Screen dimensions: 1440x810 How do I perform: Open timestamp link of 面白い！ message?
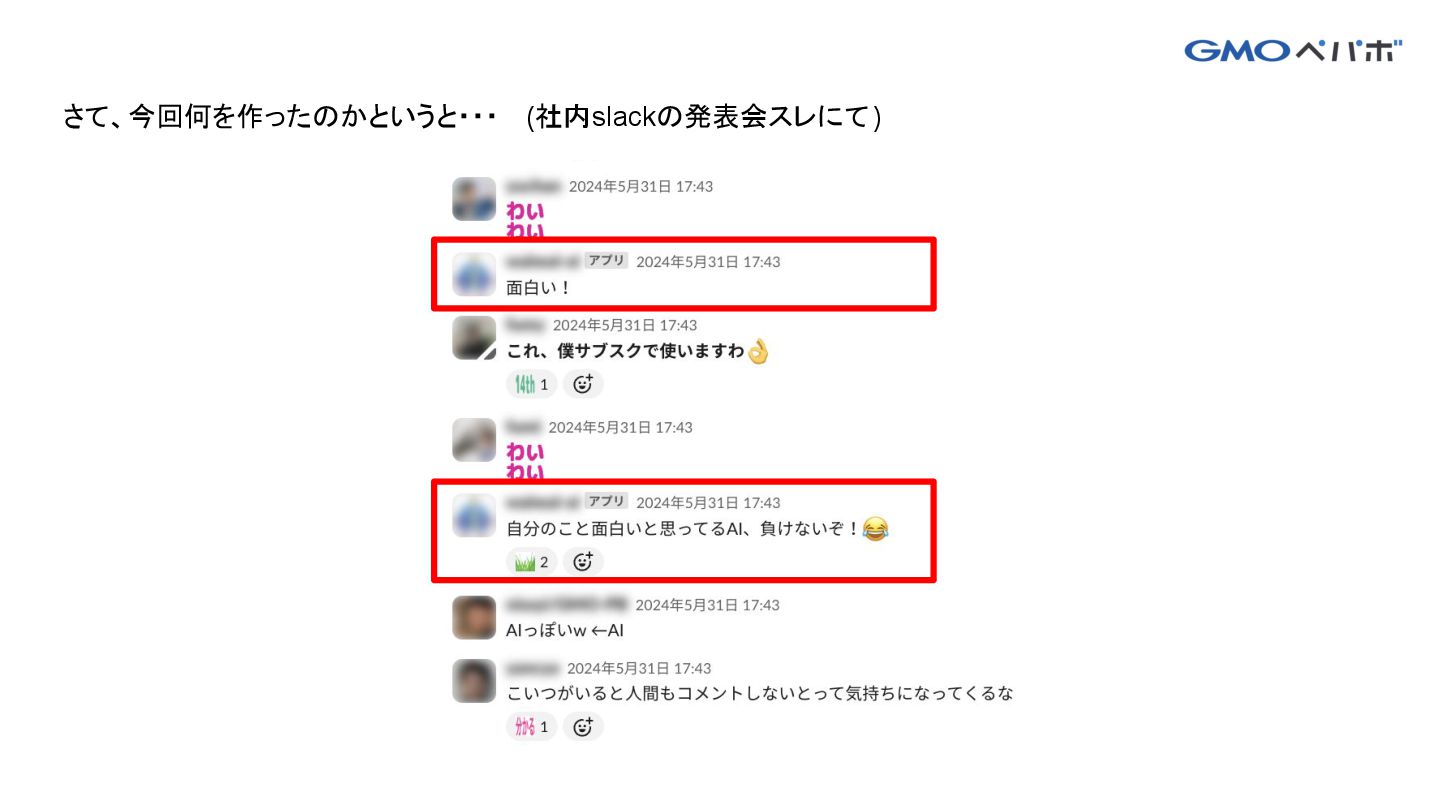point(708,262)
